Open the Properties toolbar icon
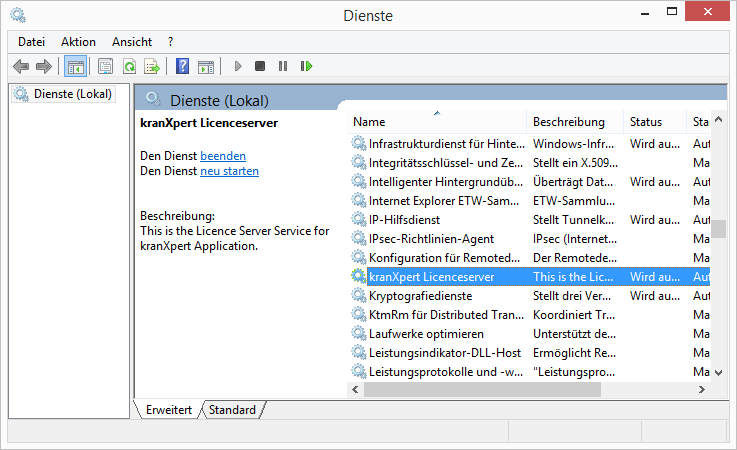 click(x=105, y=66)
